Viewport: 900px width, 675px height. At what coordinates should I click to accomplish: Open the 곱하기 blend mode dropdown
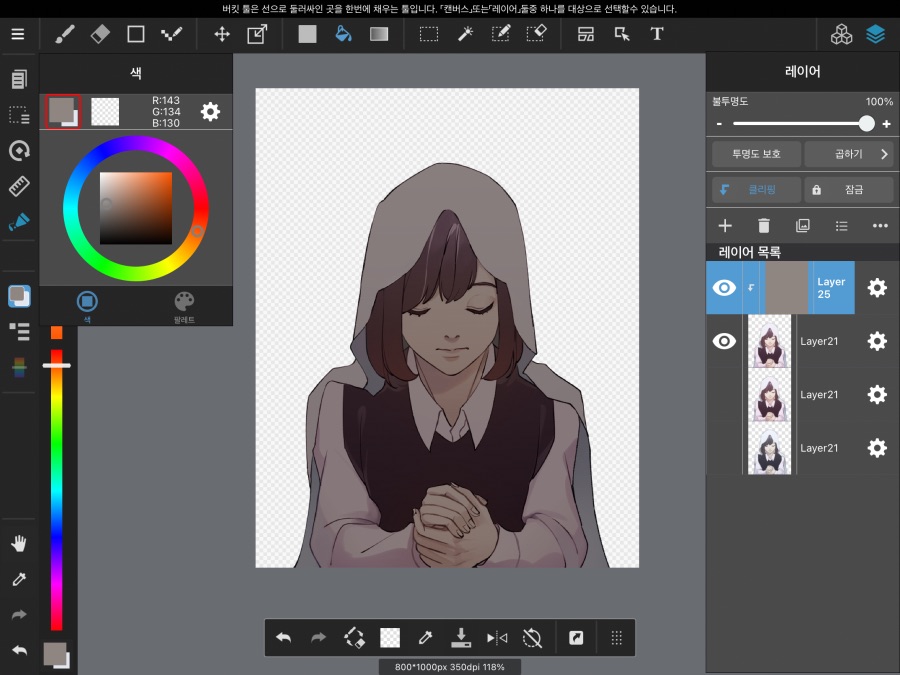pos(849,154)
